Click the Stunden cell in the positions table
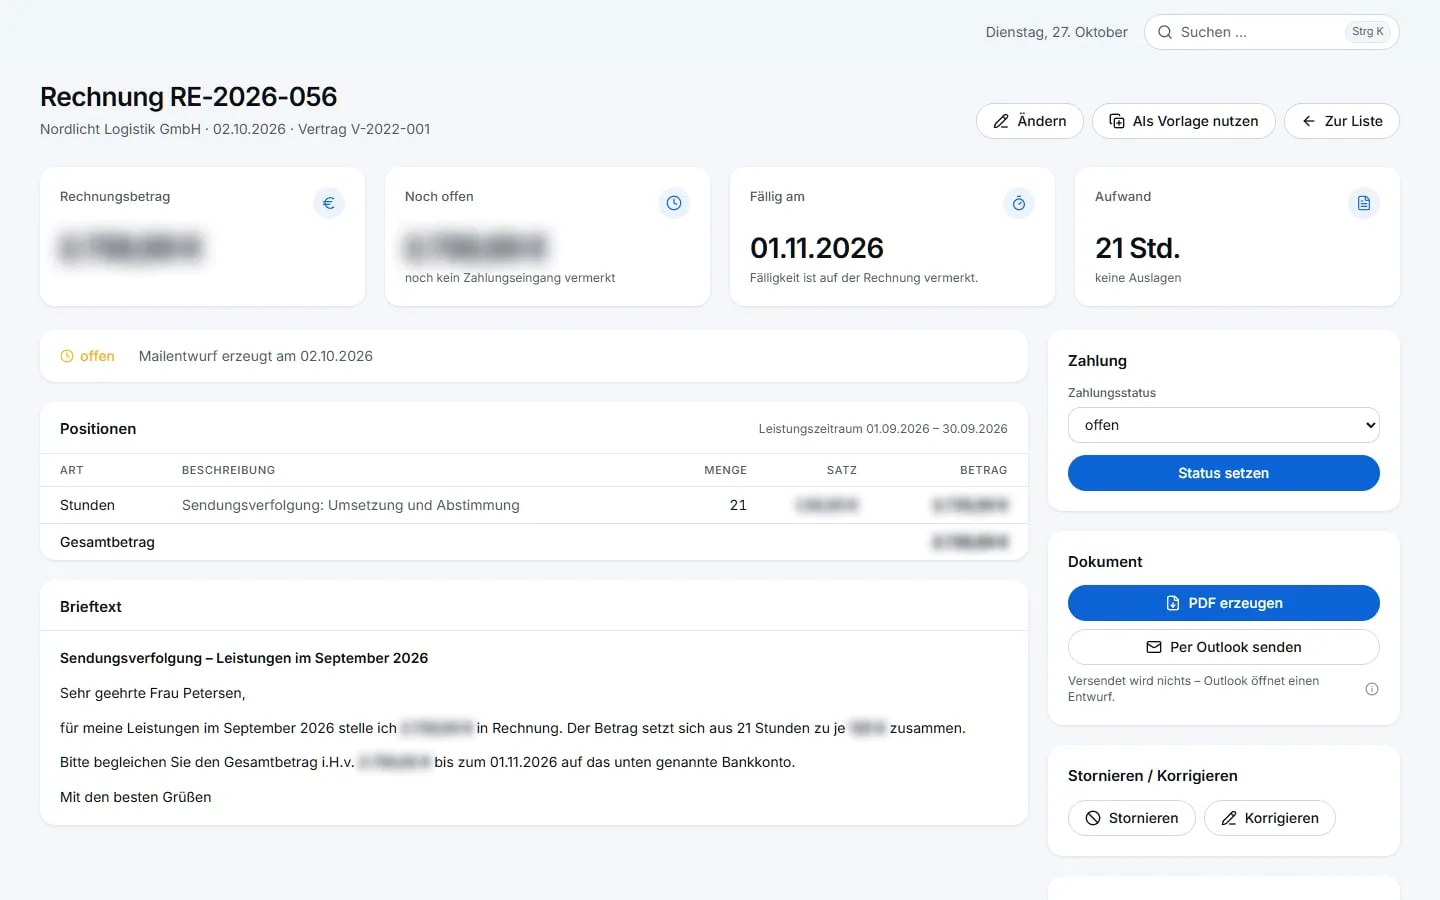Image resolution: width=1440 pixels, height=900 pixels. point(87,505)
